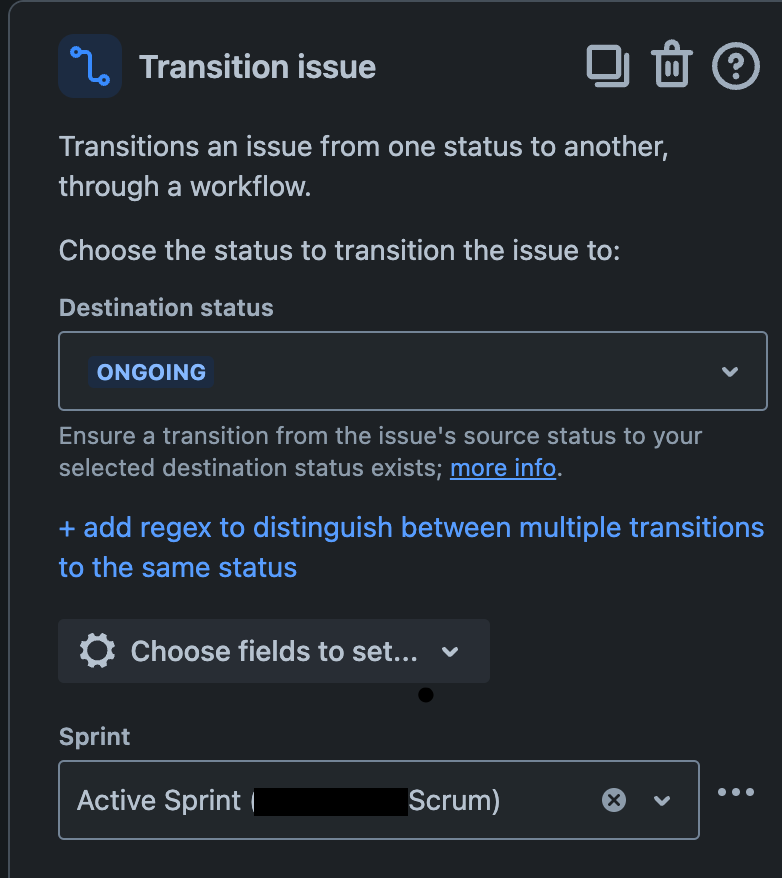This screenshot has width=782, height=878.
Task: Open more options beside the Sprint field
Action: coord(736,792)
